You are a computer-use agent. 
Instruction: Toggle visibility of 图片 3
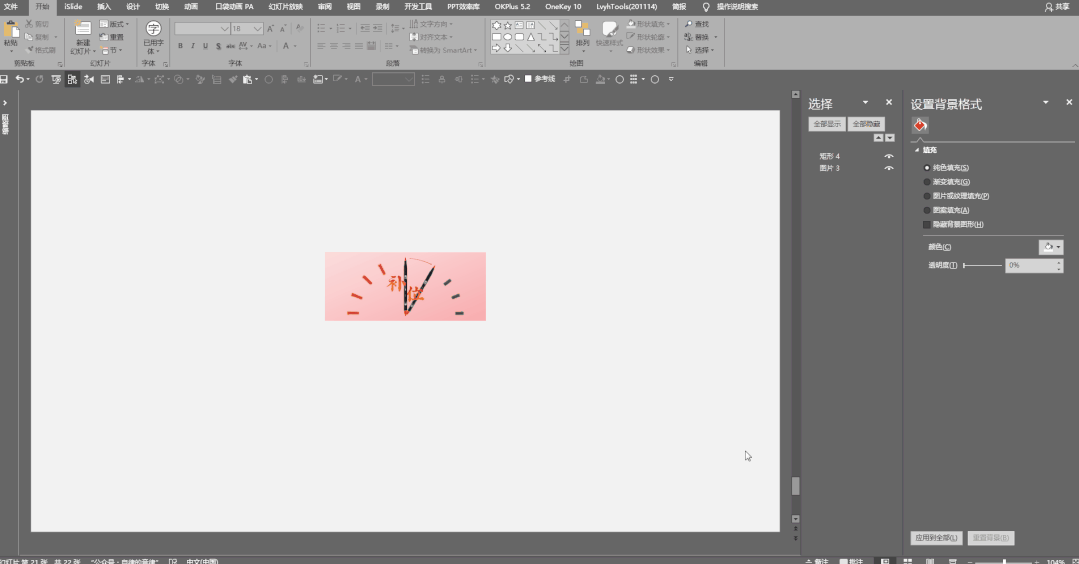click(x=888, y=168)
